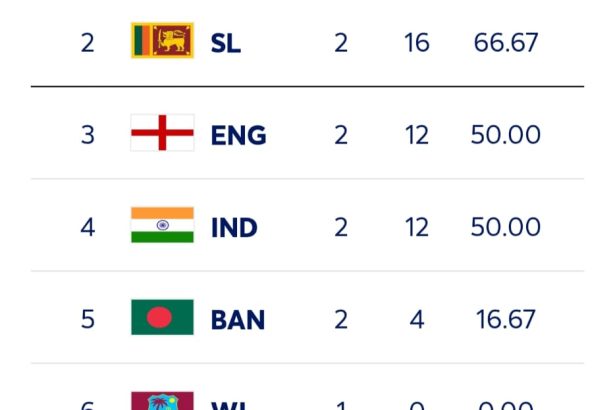Click matches played value in IND row
This screenshot has width=615, height=410.
click(x=341, y=227)
